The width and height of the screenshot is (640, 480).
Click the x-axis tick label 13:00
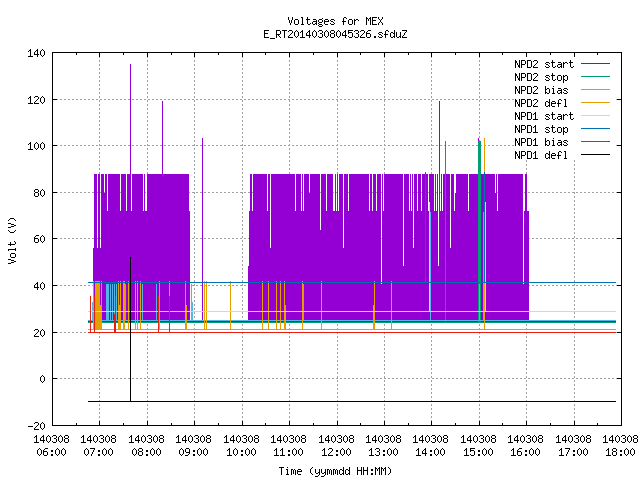[384, 452]
